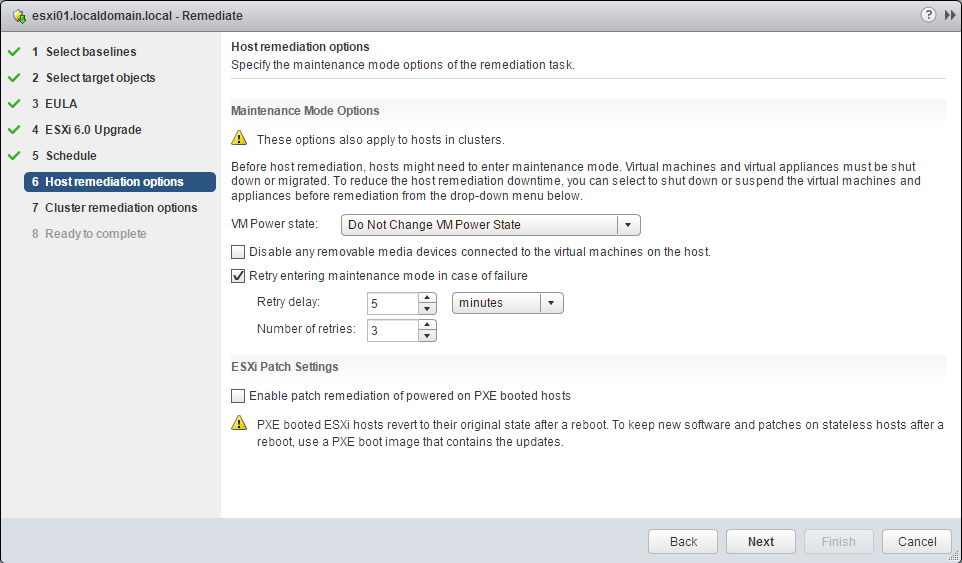Increase Number of retries with up arrow
The image size is (962, 563).
(x=428, y=325)
